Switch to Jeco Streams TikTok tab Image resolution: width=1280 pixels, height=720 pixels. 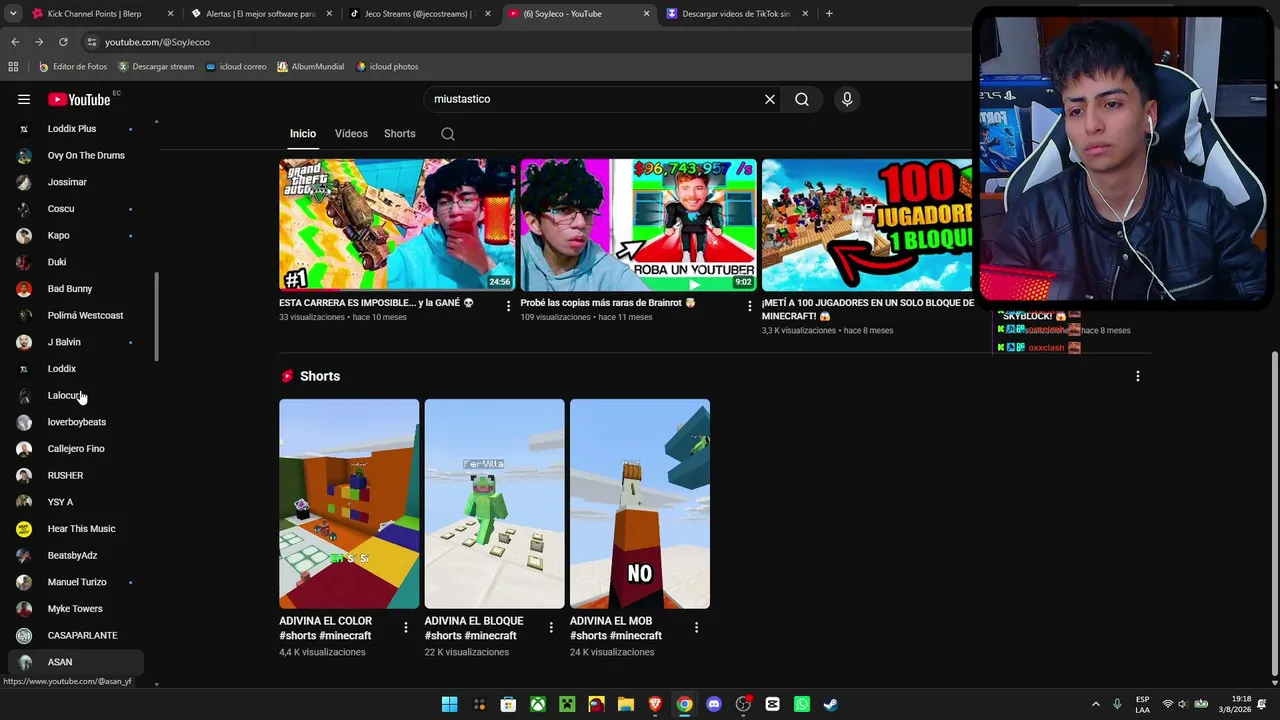pyautogui.click(x=418, y=14)
